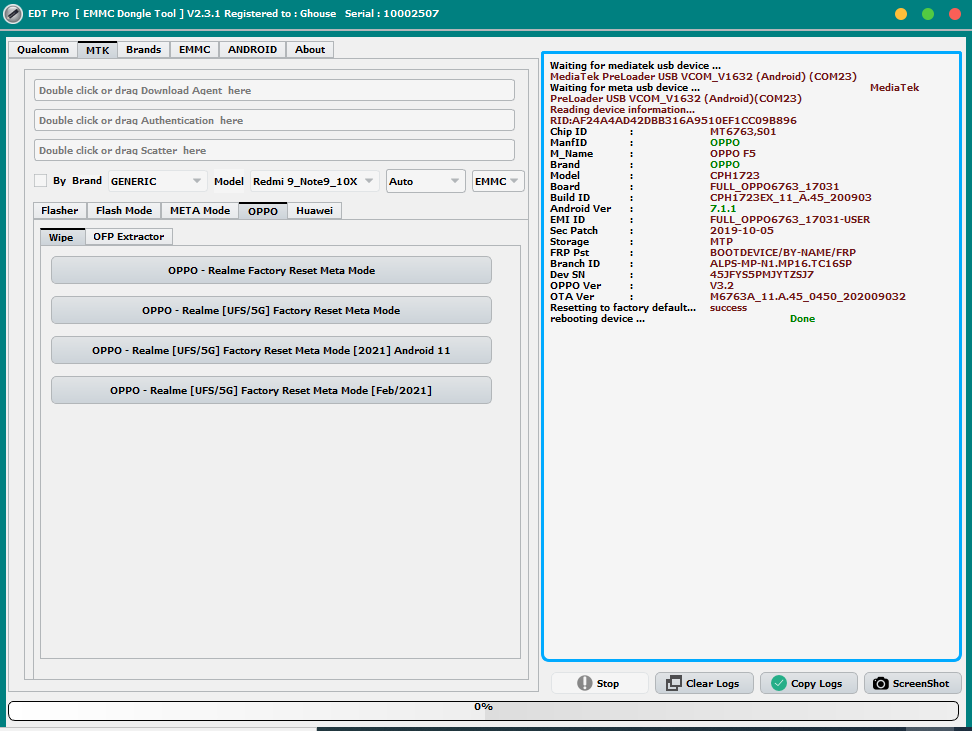Open the OFP Extractor tab

(129, 237)
